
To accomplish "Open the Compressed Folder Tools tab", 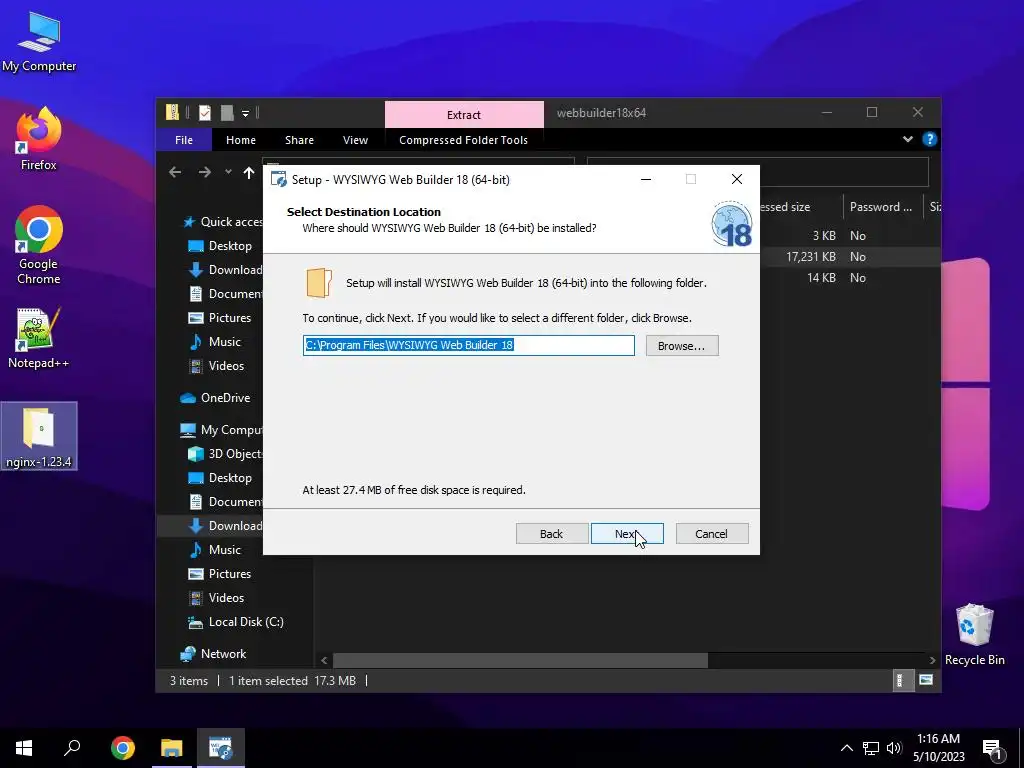I will 463,140.
